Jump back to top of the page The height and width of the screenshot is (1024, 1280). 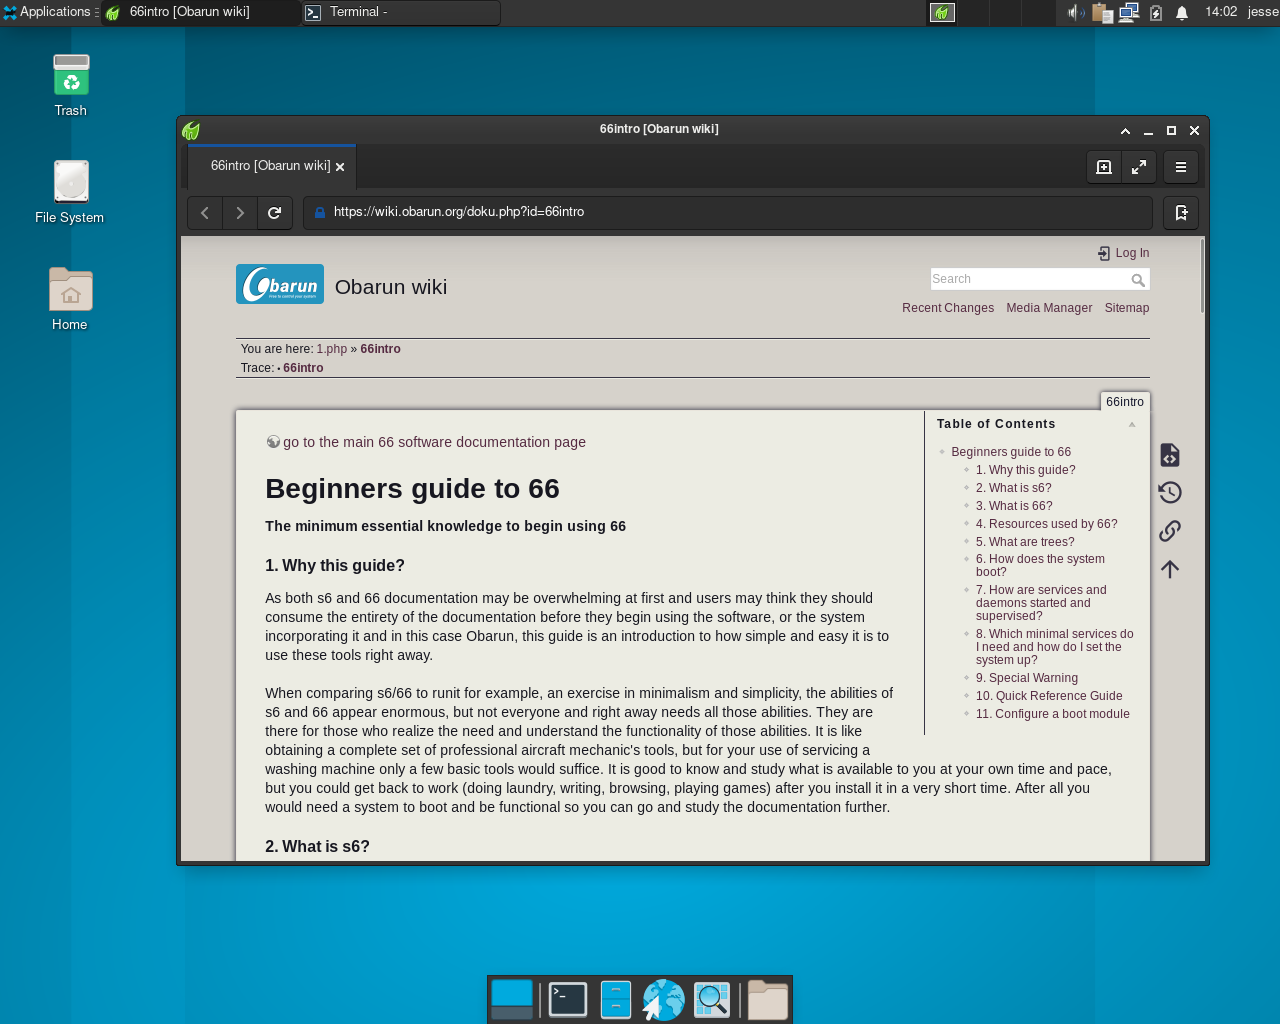tap(1170, 569)
